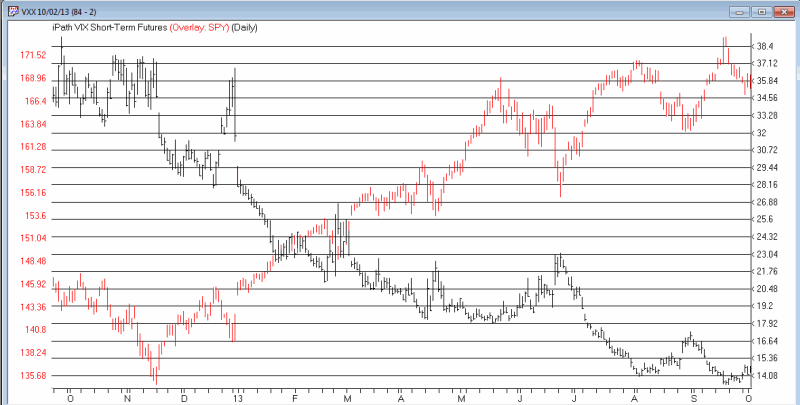This screenshot has width=800, height=405.
Task: Click the 13 year marker on time axis
Action: 237,398
